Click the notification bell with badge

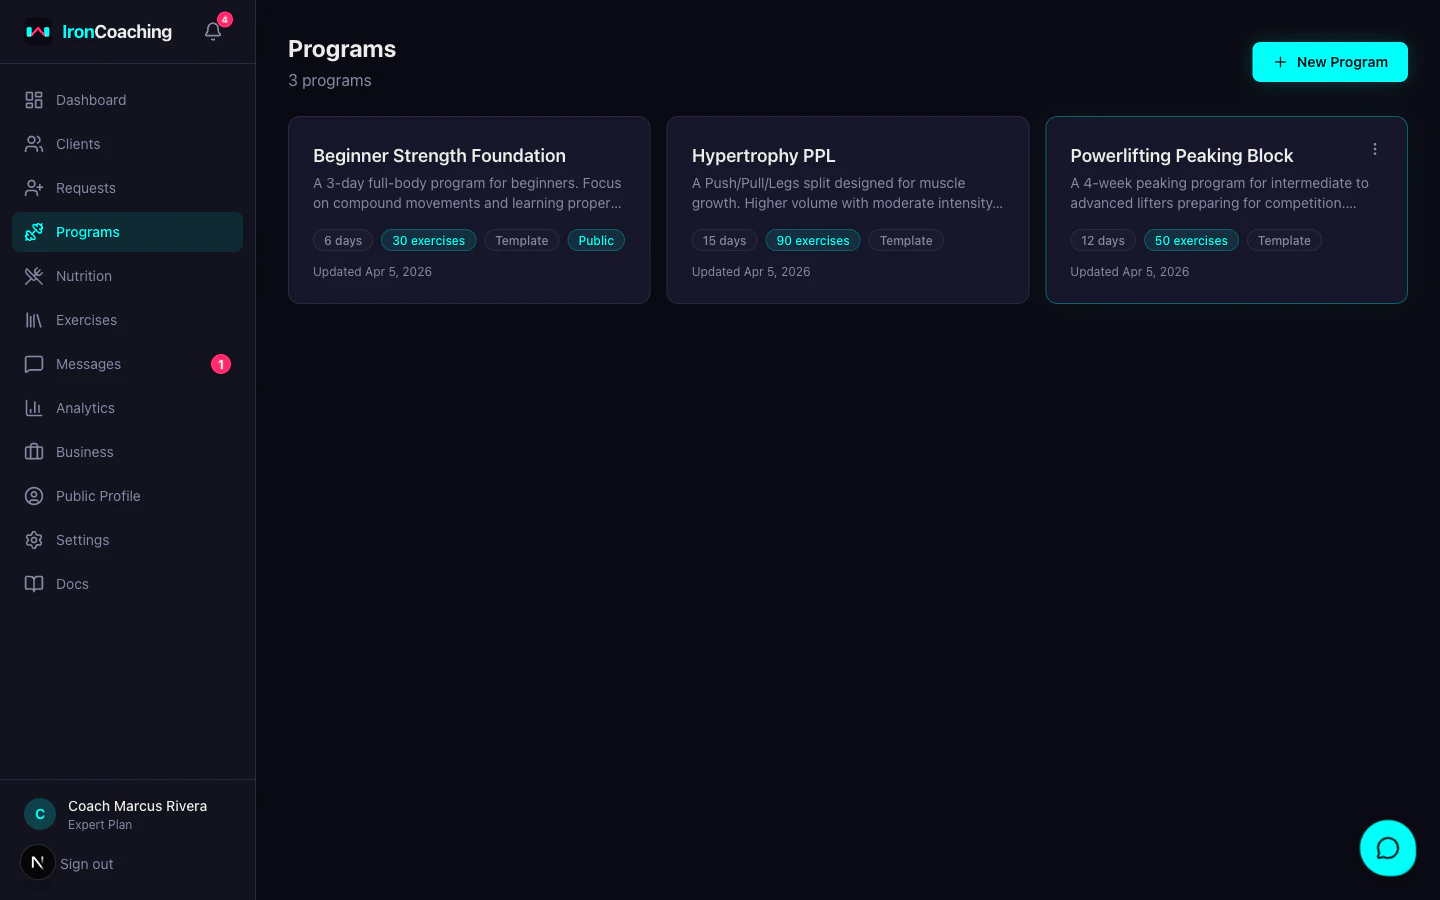point(212,31)
